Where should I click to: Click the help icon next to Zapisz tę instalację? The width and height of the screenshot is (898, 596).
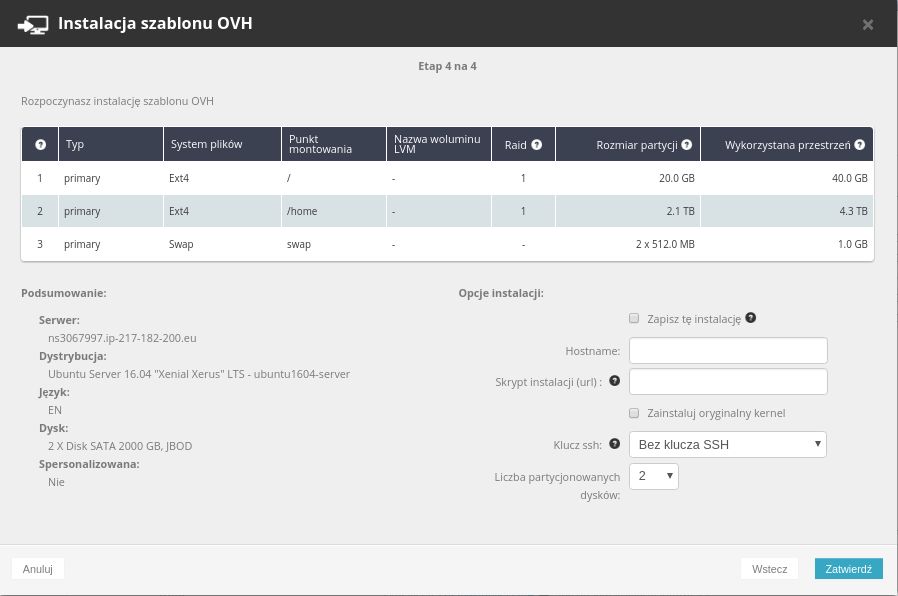[x=750, y=319]
